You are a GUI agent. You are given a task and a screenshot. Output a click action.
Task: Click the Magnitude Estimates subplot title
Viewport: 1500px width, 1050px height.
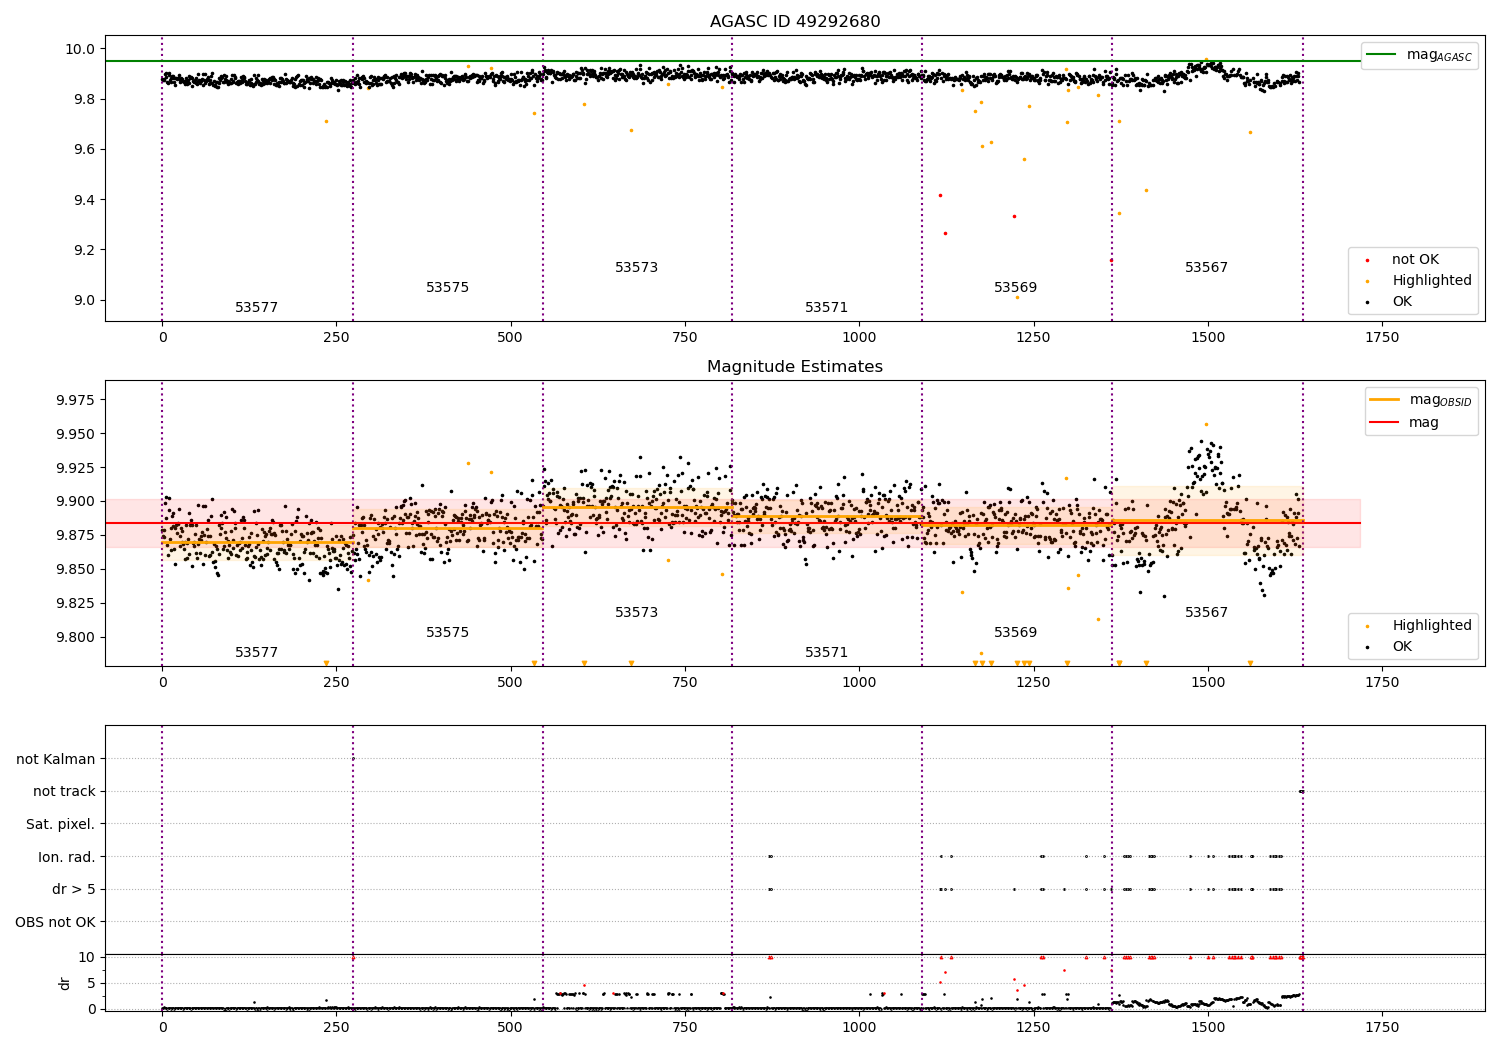795,367
